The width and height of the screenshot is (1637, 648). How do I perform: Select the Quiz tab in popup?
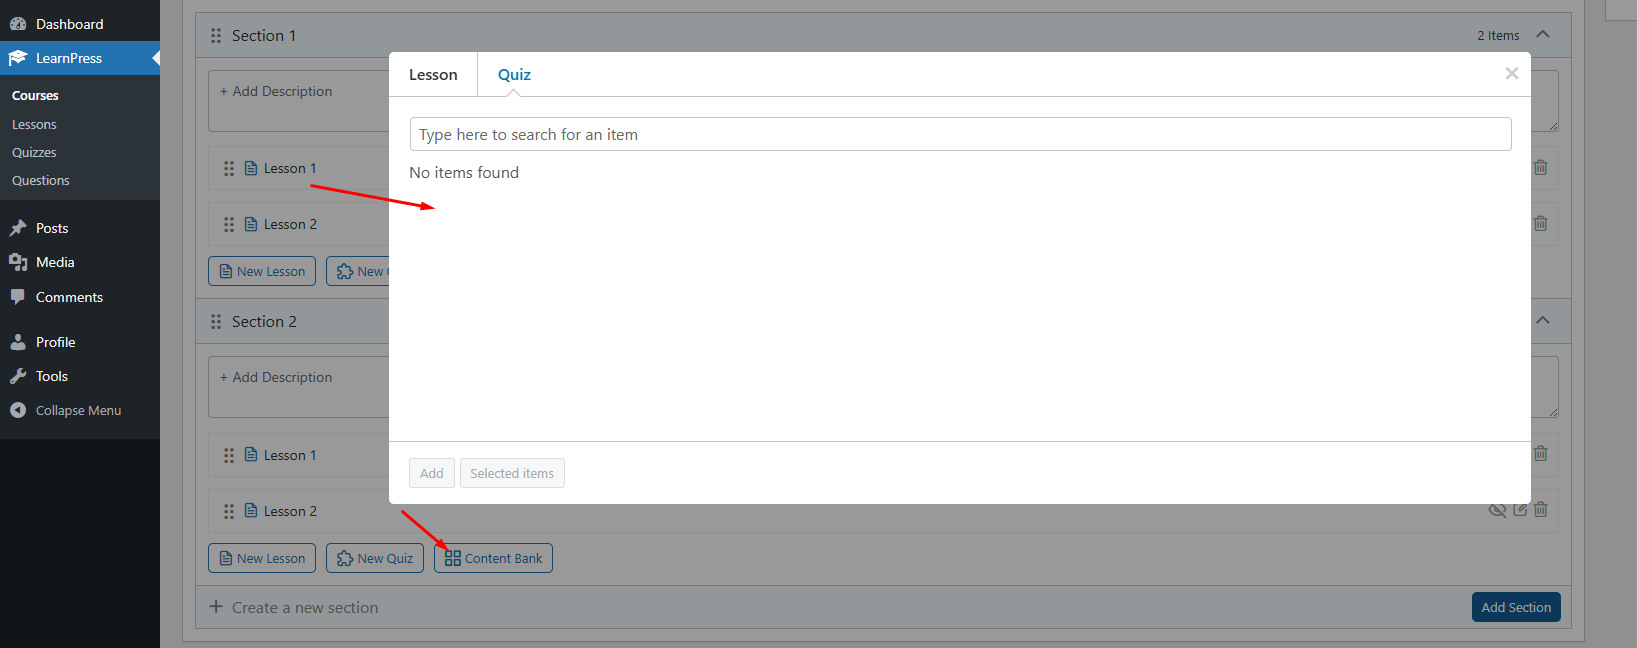click(514, 75)
